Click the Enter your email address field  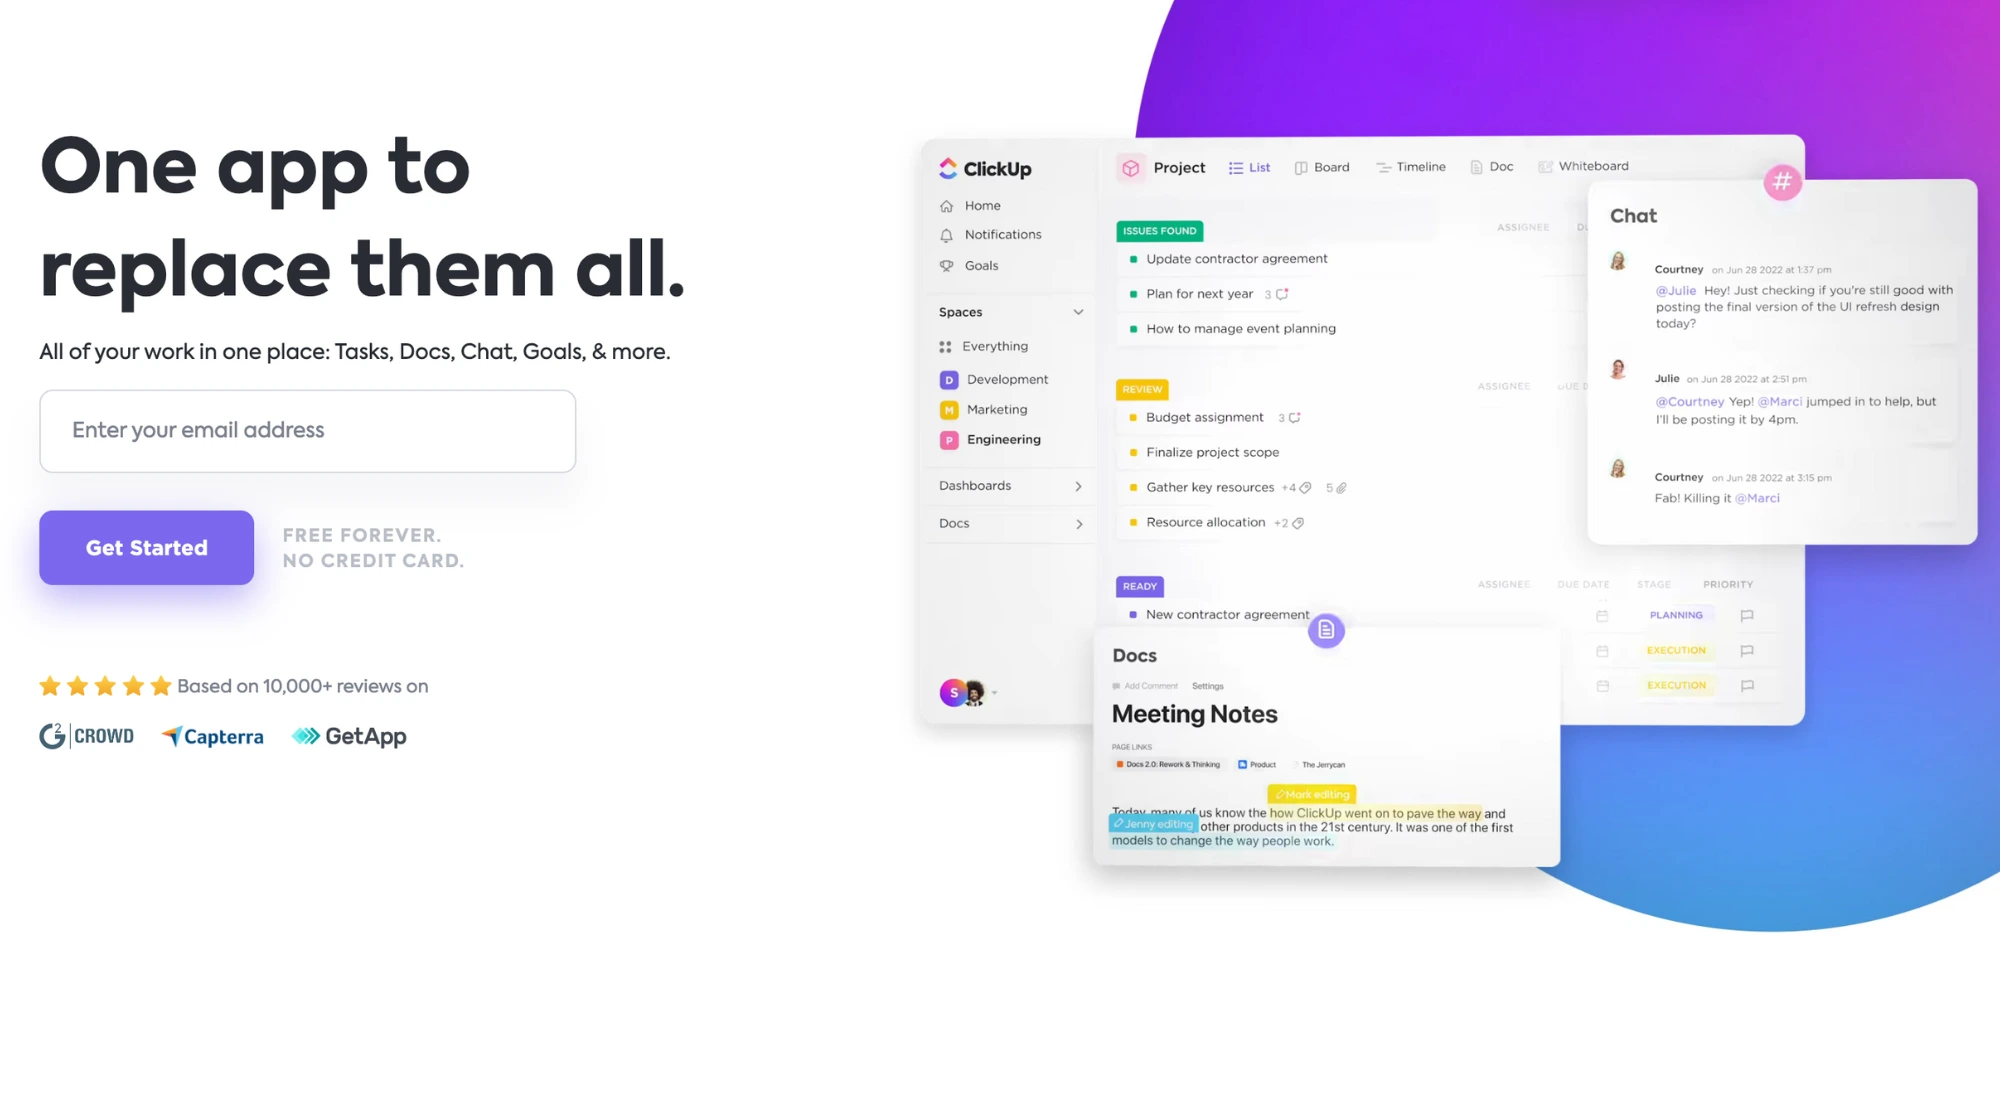pos(307,429)
